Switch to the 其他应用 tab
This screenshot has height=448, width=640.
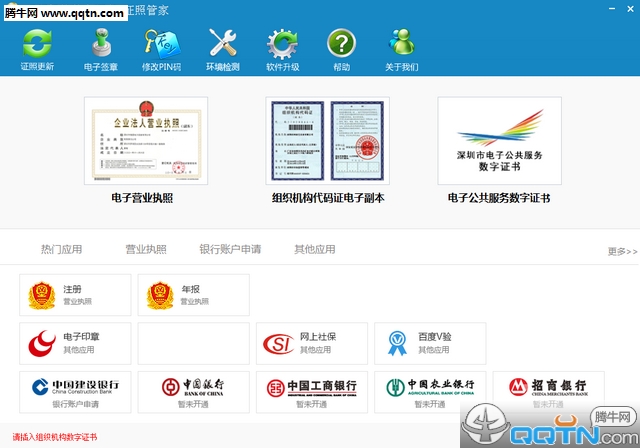click(x=315, y=249)
